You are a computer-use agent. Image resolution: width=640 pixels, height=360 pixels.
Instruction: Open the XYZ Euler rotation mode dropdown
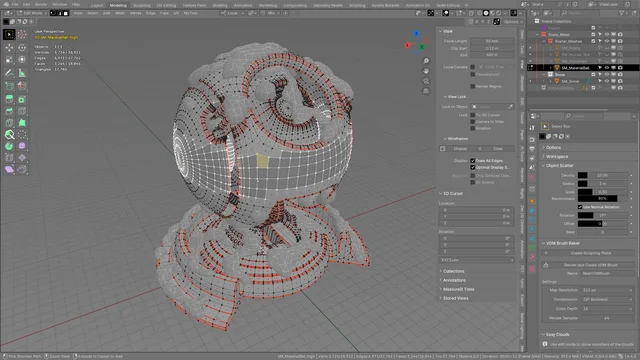tap(476, 260)
